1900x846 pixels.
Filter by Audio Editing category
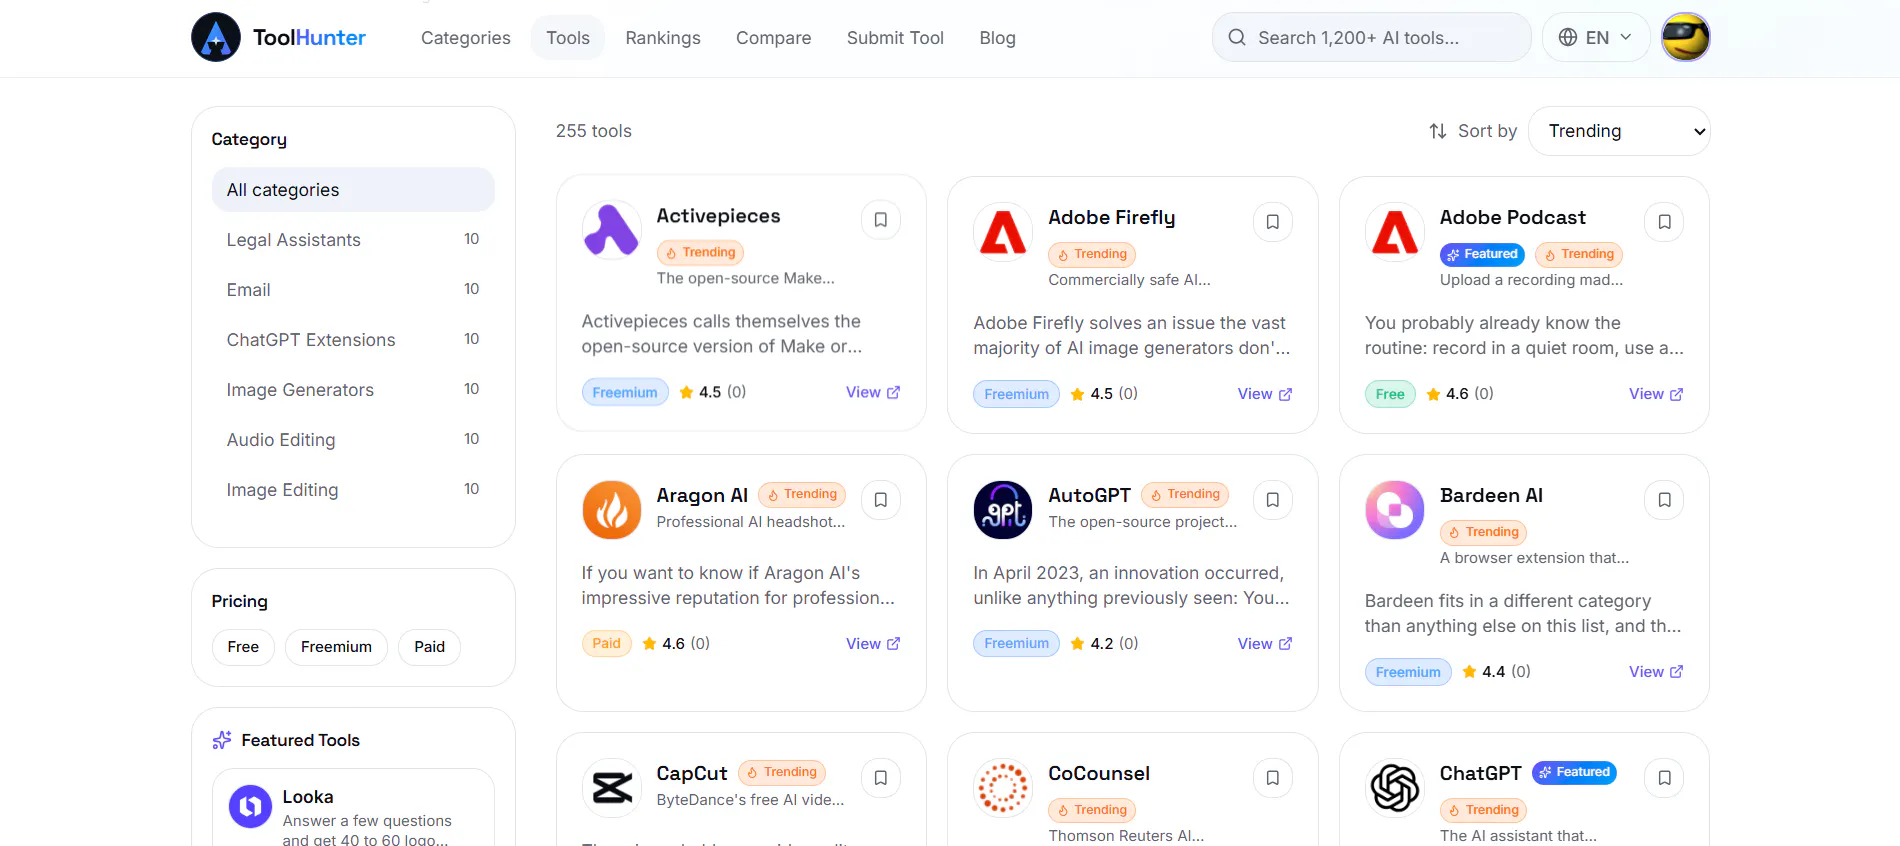click(x=353, y=440)
